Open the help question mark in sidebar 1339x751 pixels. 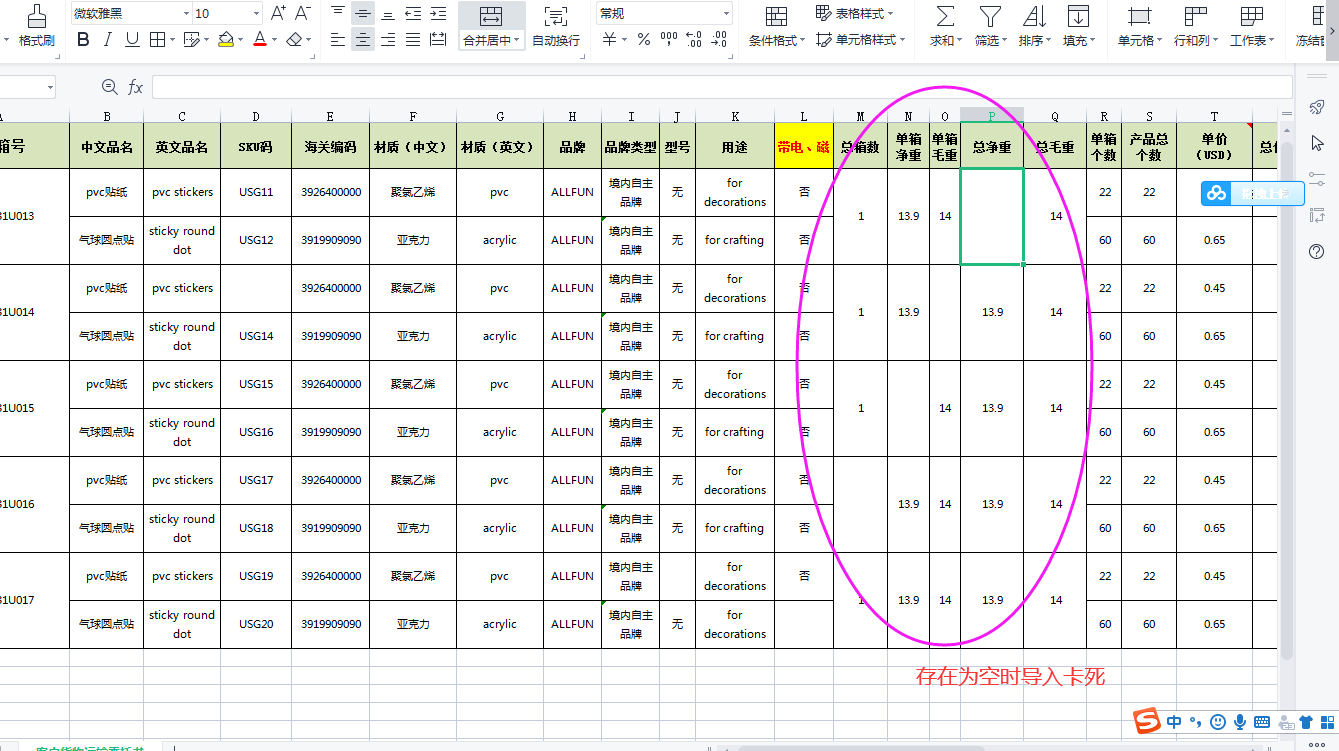(1317, 252)
